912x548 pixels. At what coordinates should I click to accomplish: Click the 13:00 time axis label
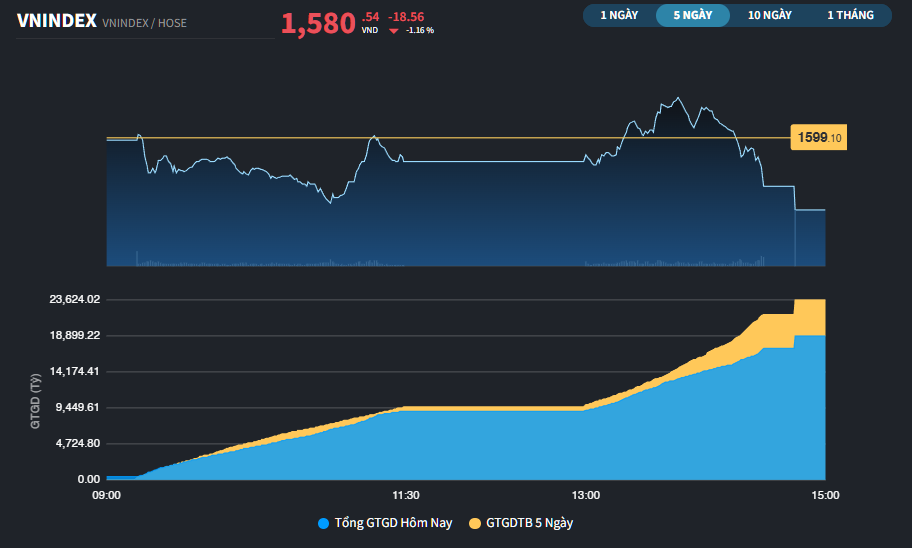pyautogui.click(x=586, y=495)
